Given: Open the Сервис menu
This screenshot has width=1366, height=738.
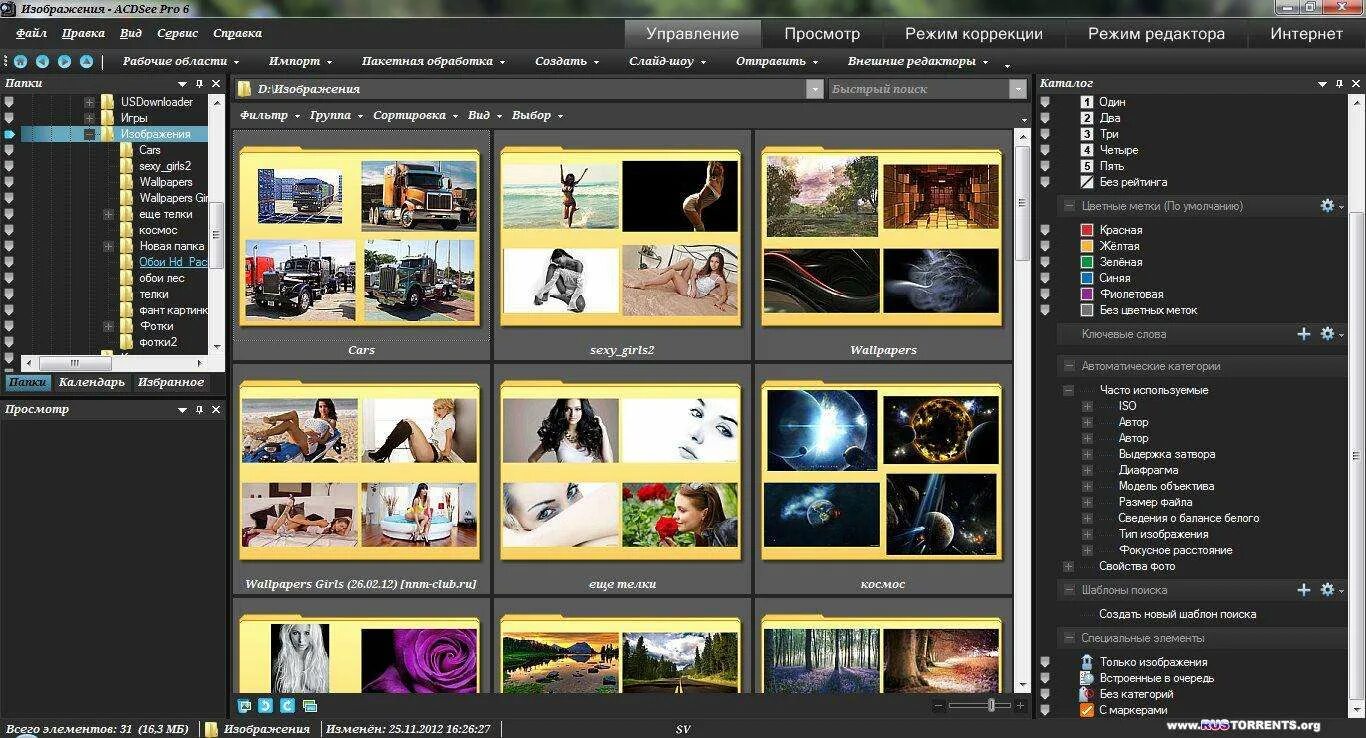Looking at the screenshot, I should [x=178, y=33].
